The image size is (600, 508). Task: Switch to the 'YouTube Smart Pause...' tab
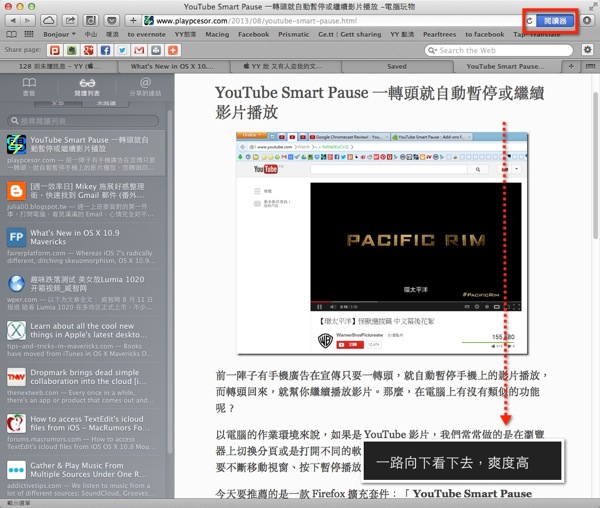(x=505, y=67)
